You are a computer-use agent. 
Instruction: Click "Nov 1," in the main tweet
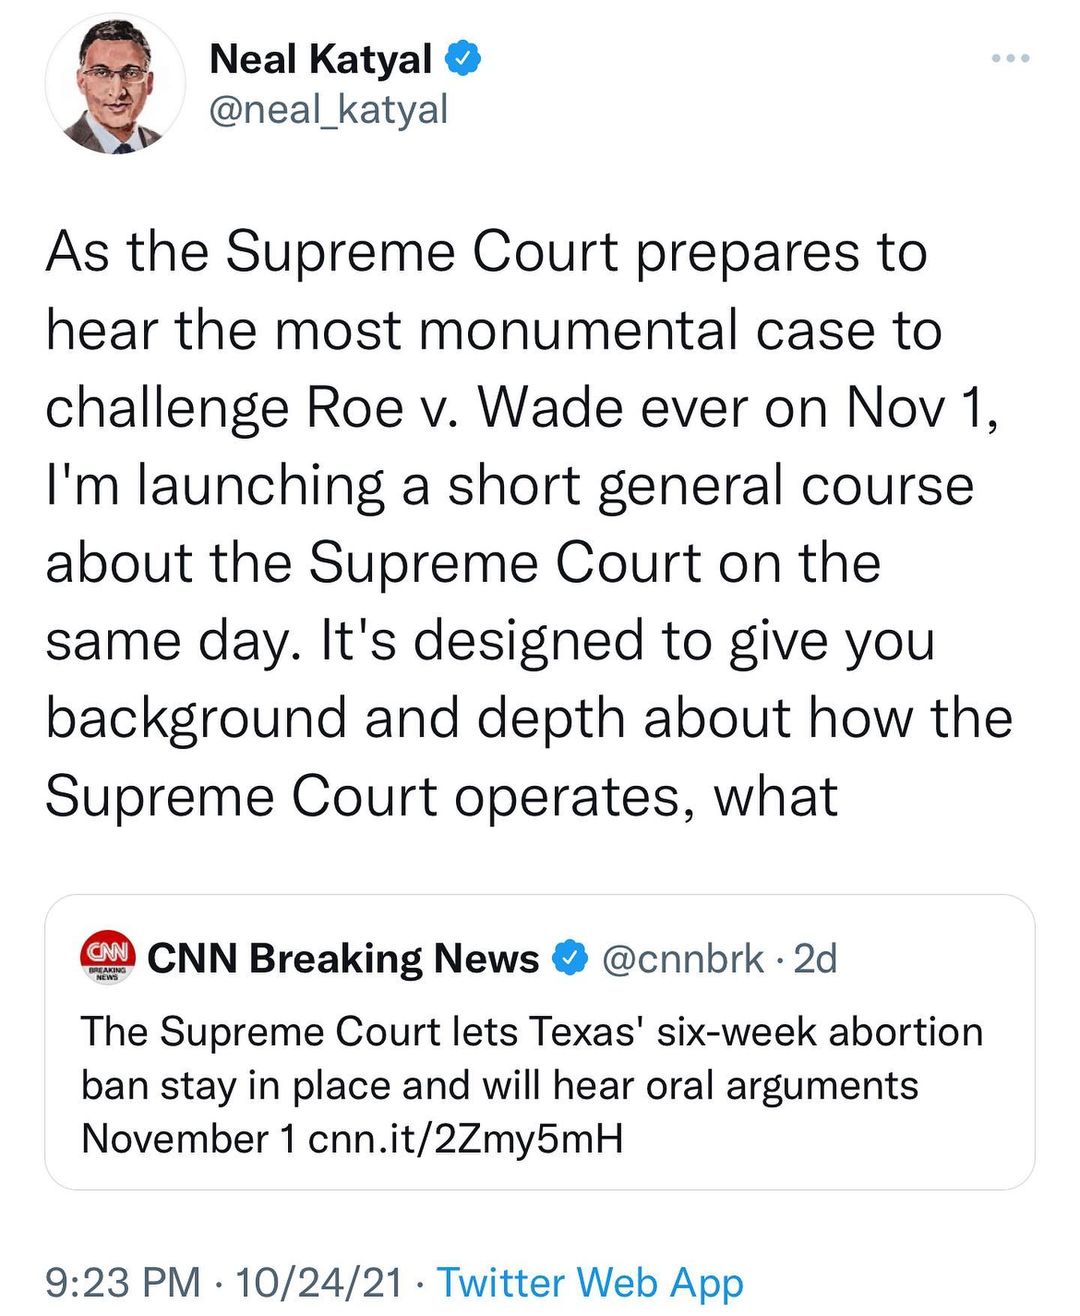click(921, 408)
